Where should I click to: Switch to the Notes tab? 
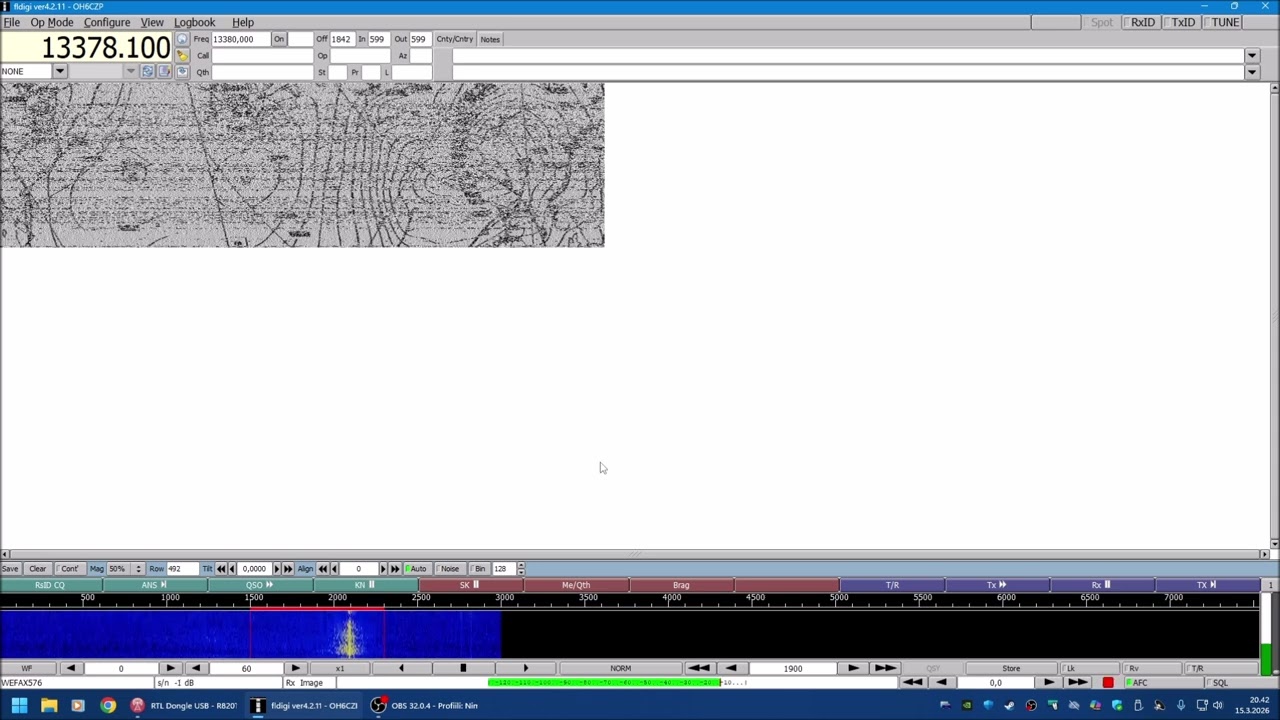pyautogui.click(x=490, y=39)
